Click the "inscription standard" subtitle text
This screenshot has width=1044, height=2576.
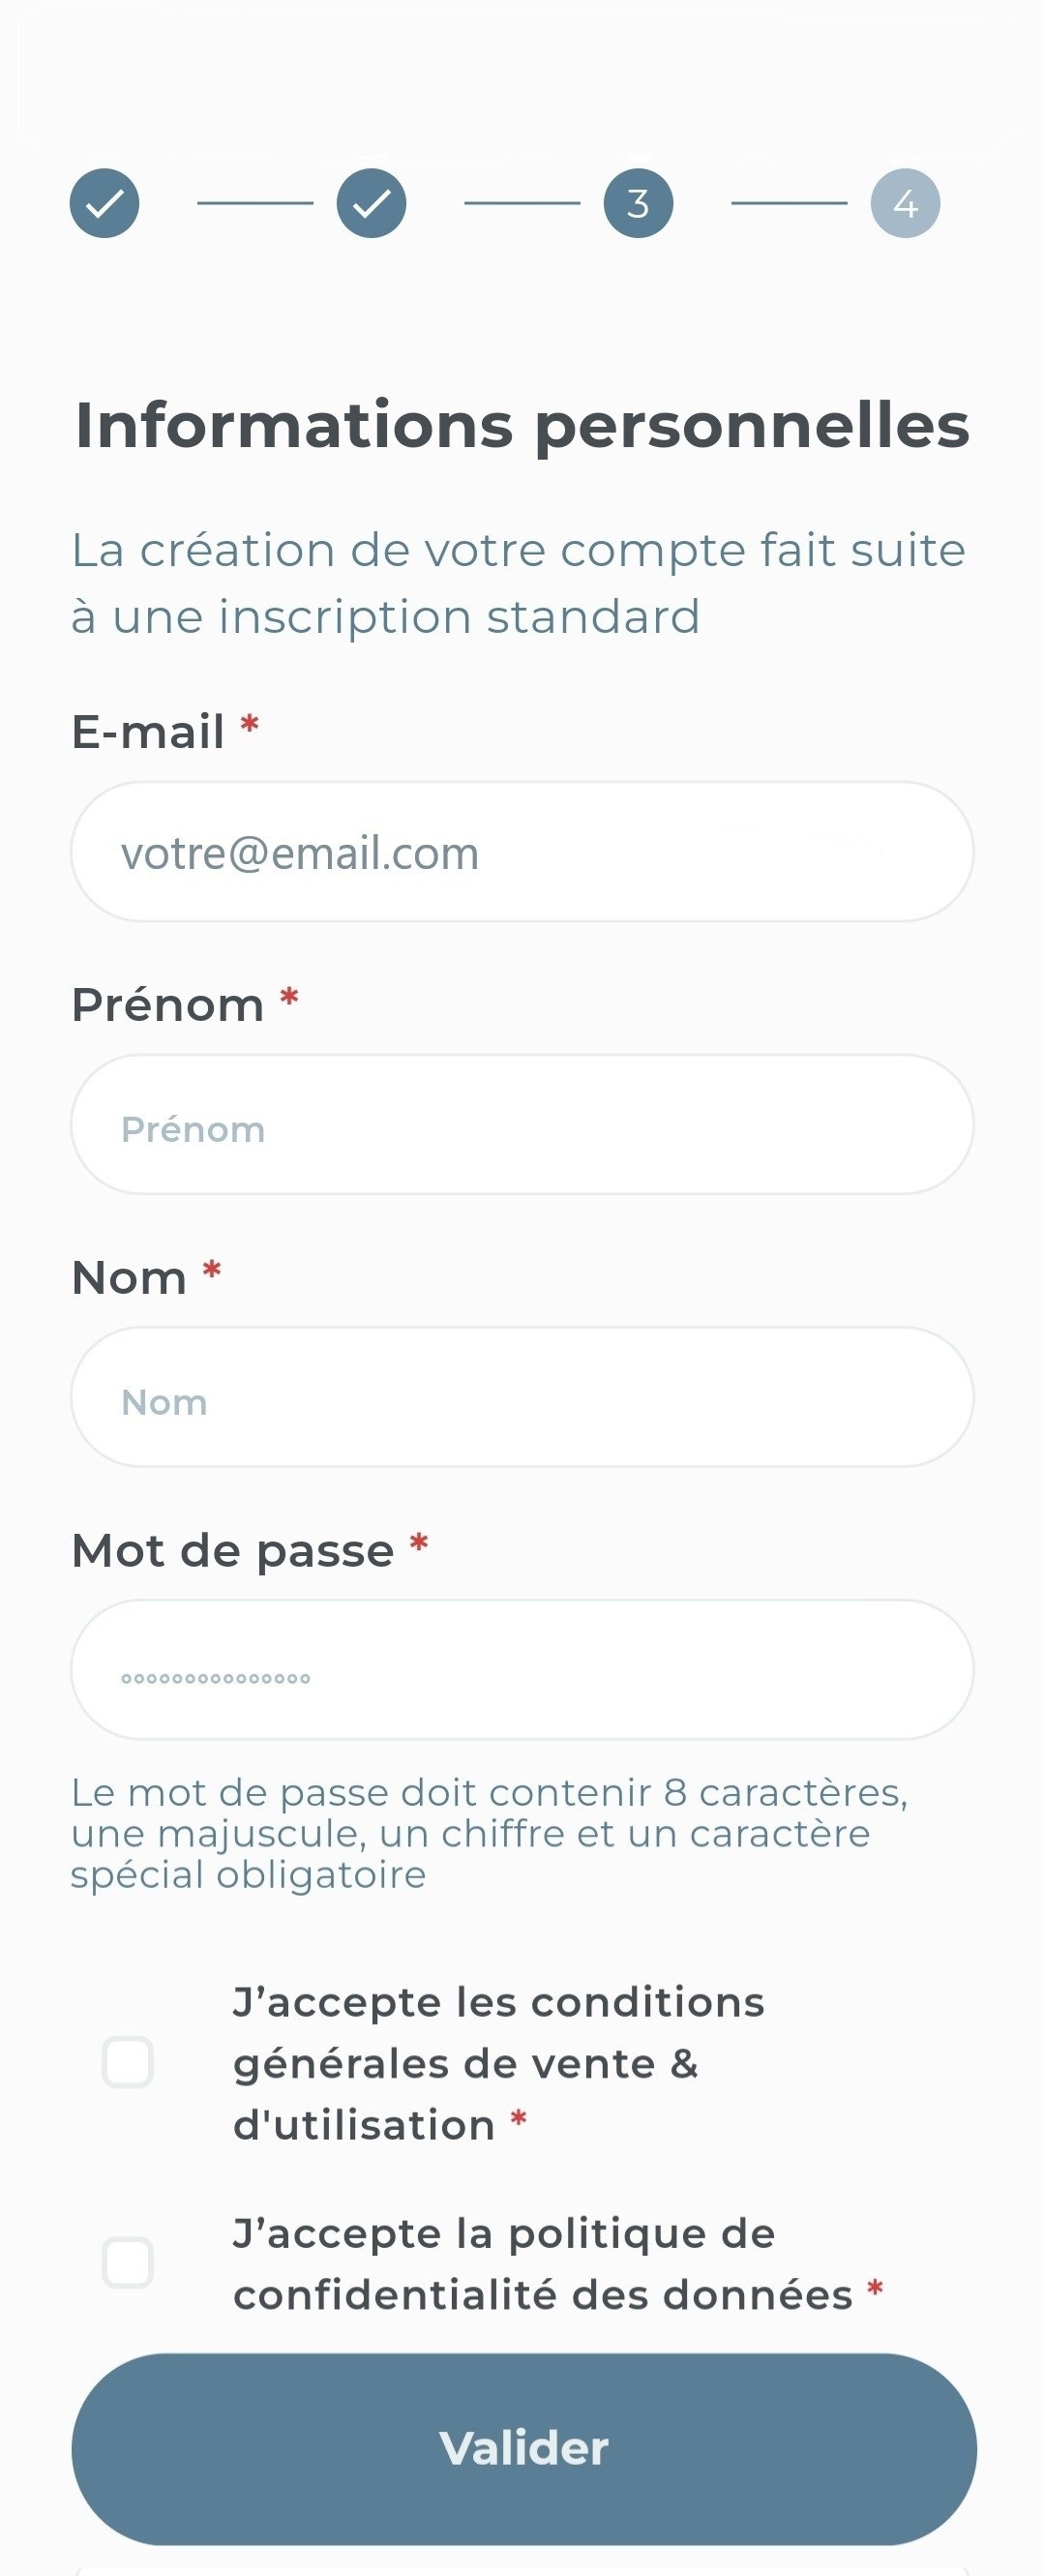pyautogui.click(x=518, y=583)
